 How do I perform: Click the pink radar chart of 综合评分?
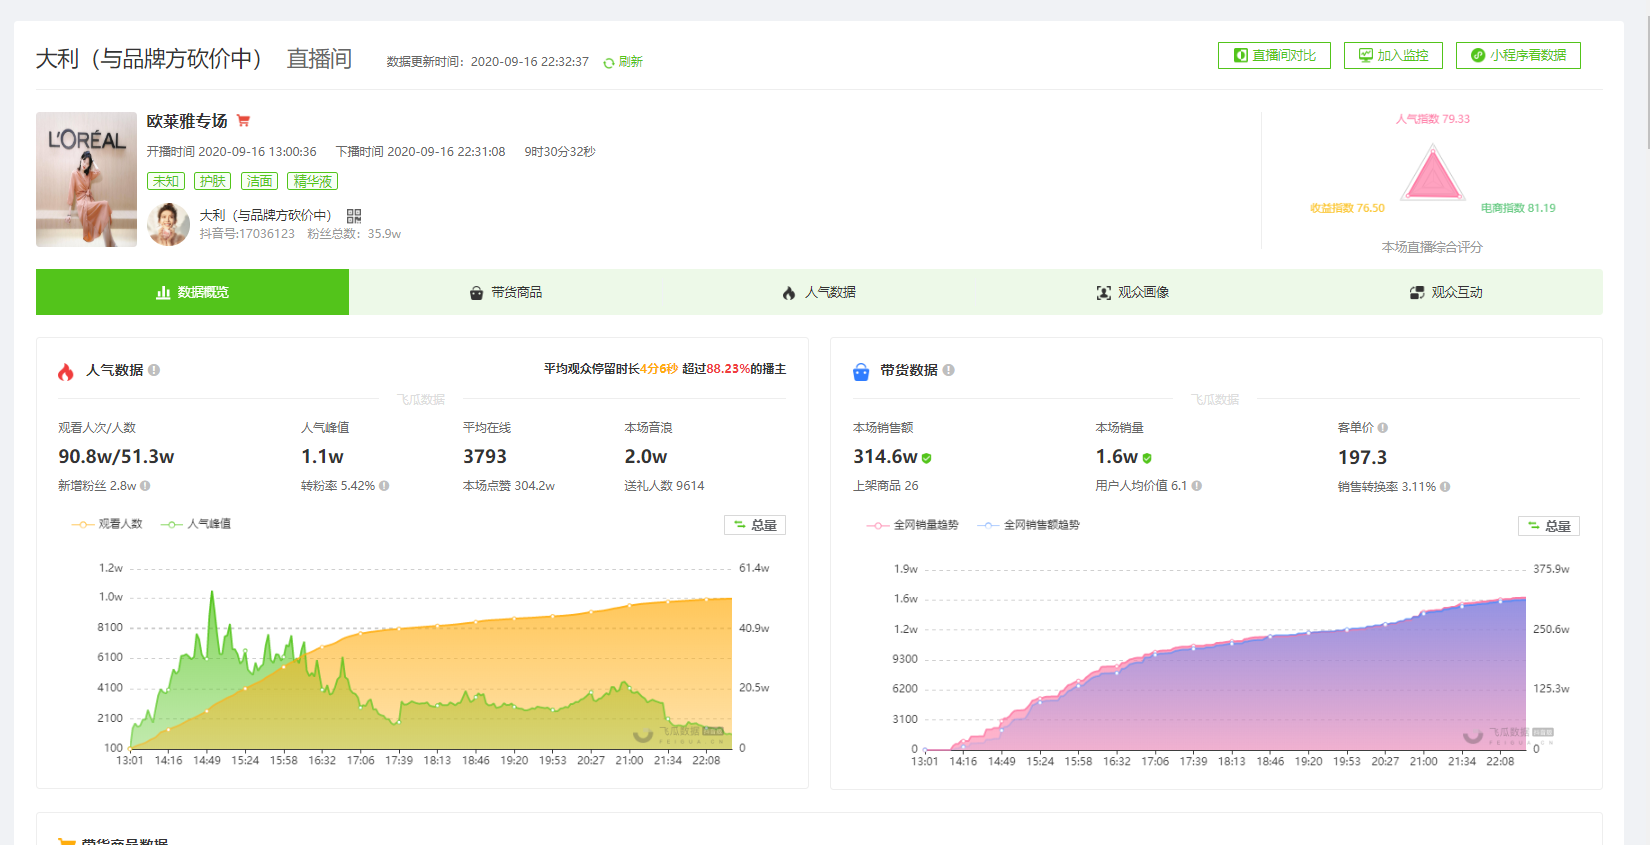click(1433, 173)
